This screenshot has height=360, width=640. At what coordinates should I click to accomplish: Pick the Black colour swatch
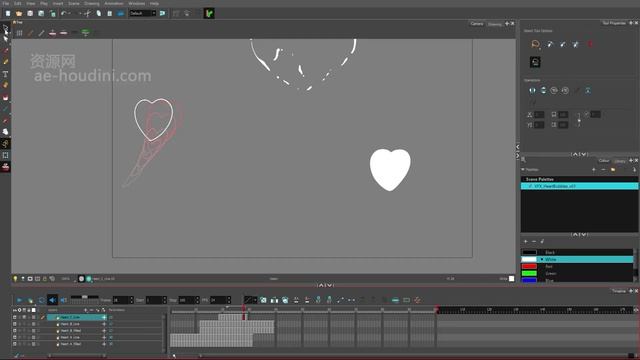pyautogui.click(x=529, y=253)
